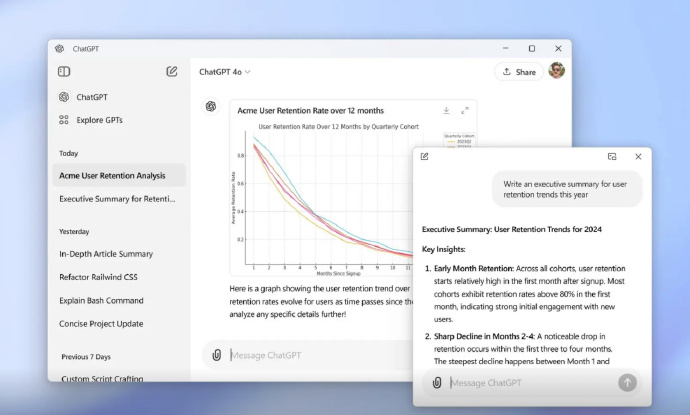Click the Share button
This screenshot has width=690, height=415.
coord(519,72)
